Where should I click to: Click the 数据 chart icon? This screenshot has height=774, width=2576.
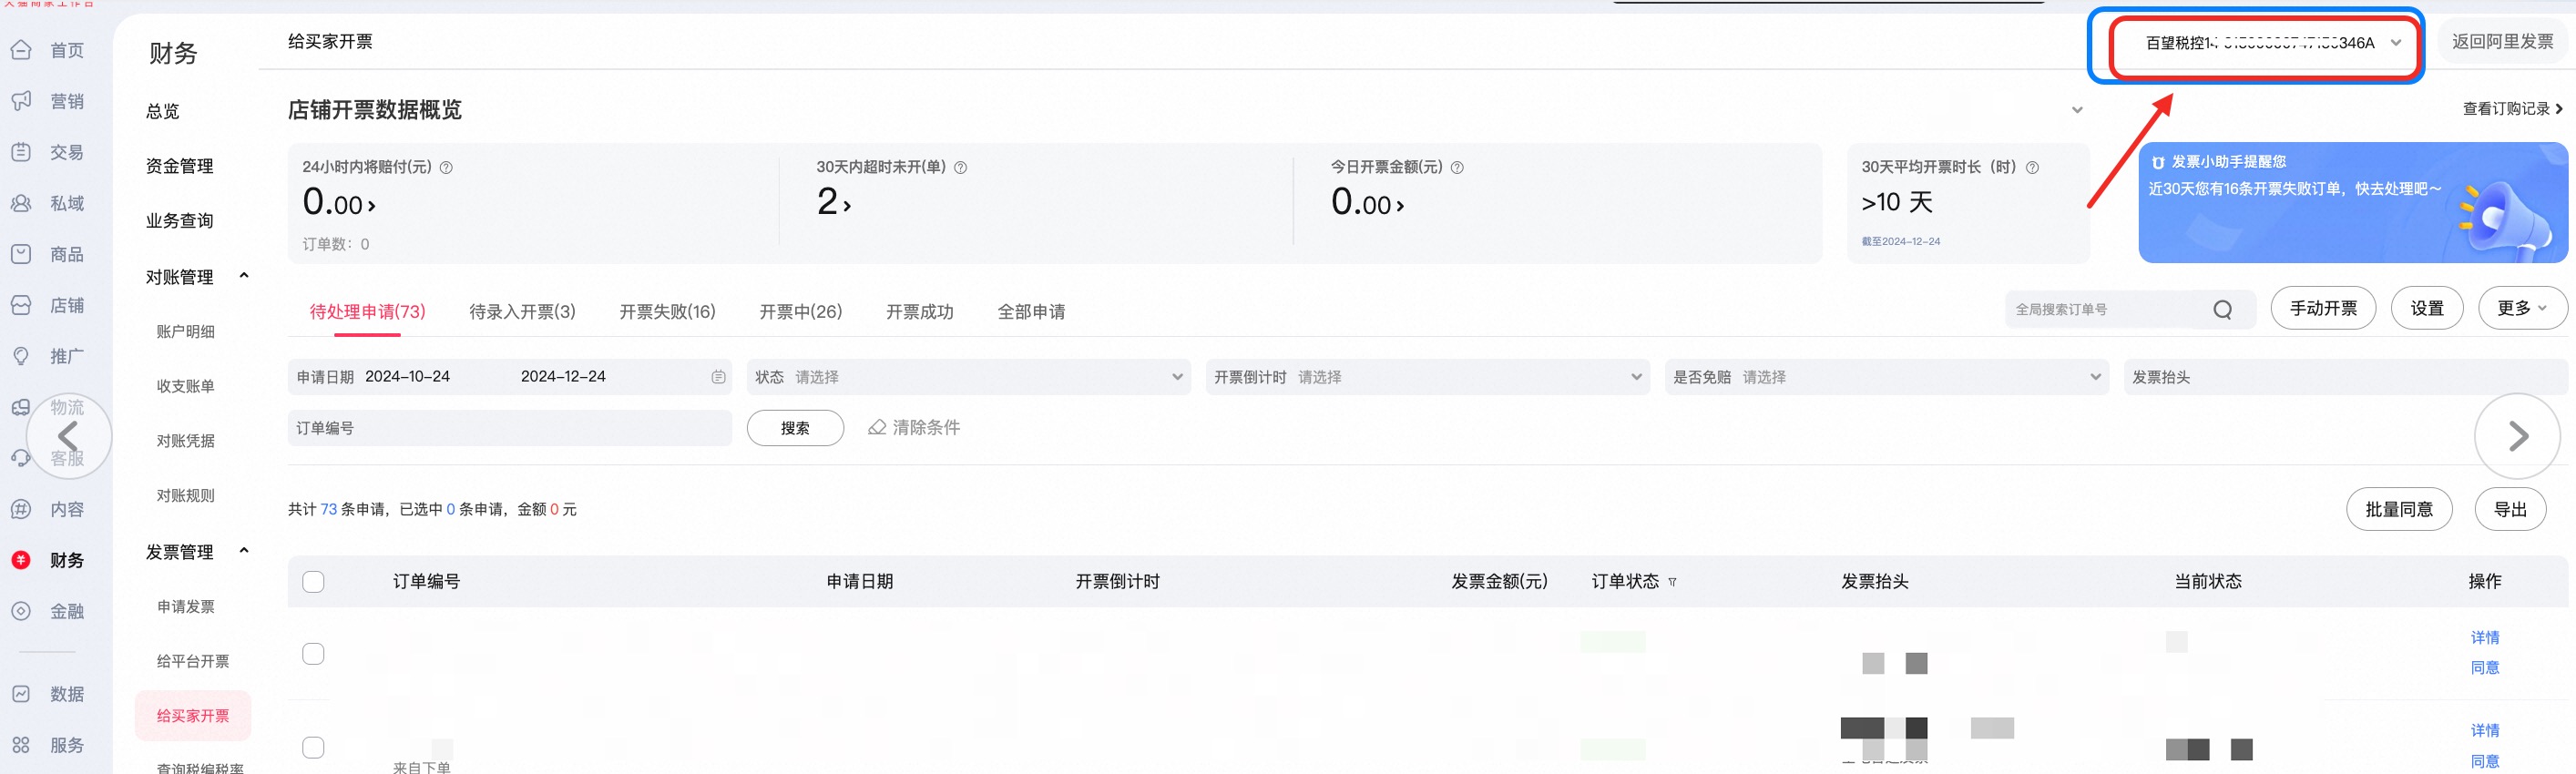(21, 694)
